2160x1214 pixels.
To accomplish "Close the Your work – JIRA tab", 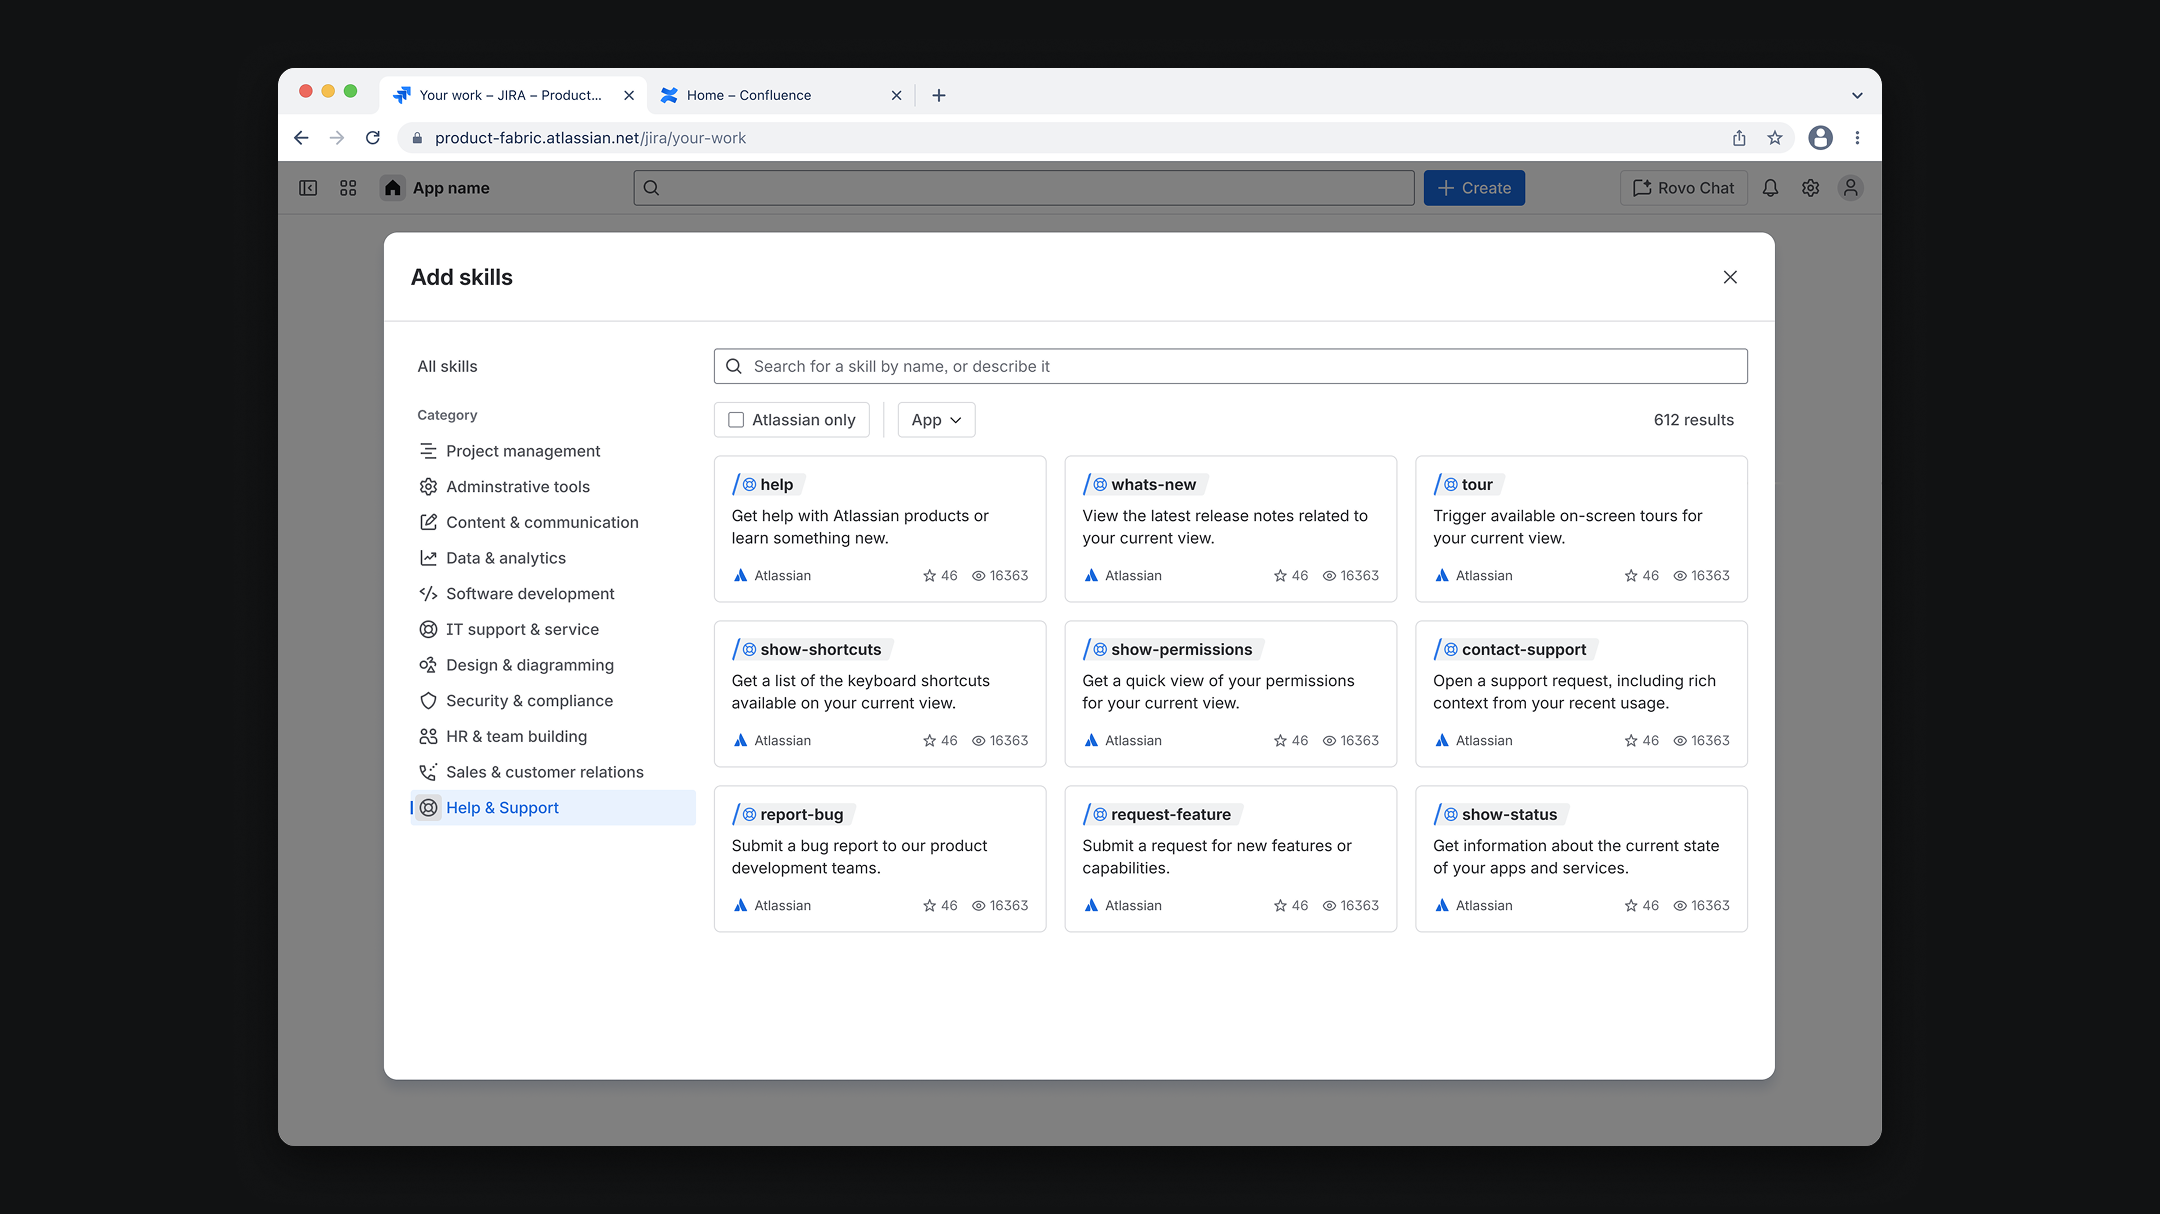I will [629, 95].
